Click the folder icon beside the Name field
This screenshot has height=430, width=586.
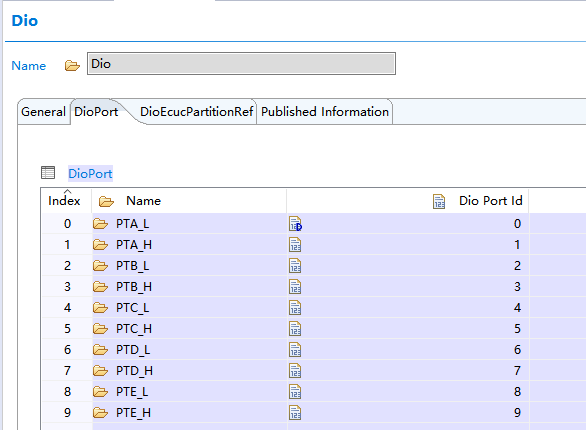tap(72, 66)
